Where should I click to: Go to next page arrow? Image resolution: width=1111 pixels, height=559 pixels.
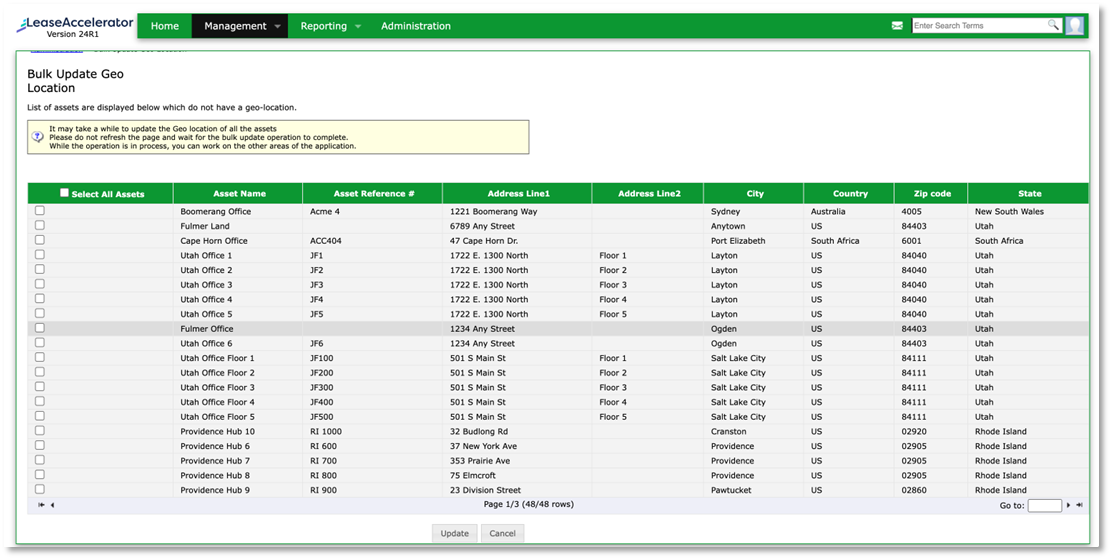1068,505
